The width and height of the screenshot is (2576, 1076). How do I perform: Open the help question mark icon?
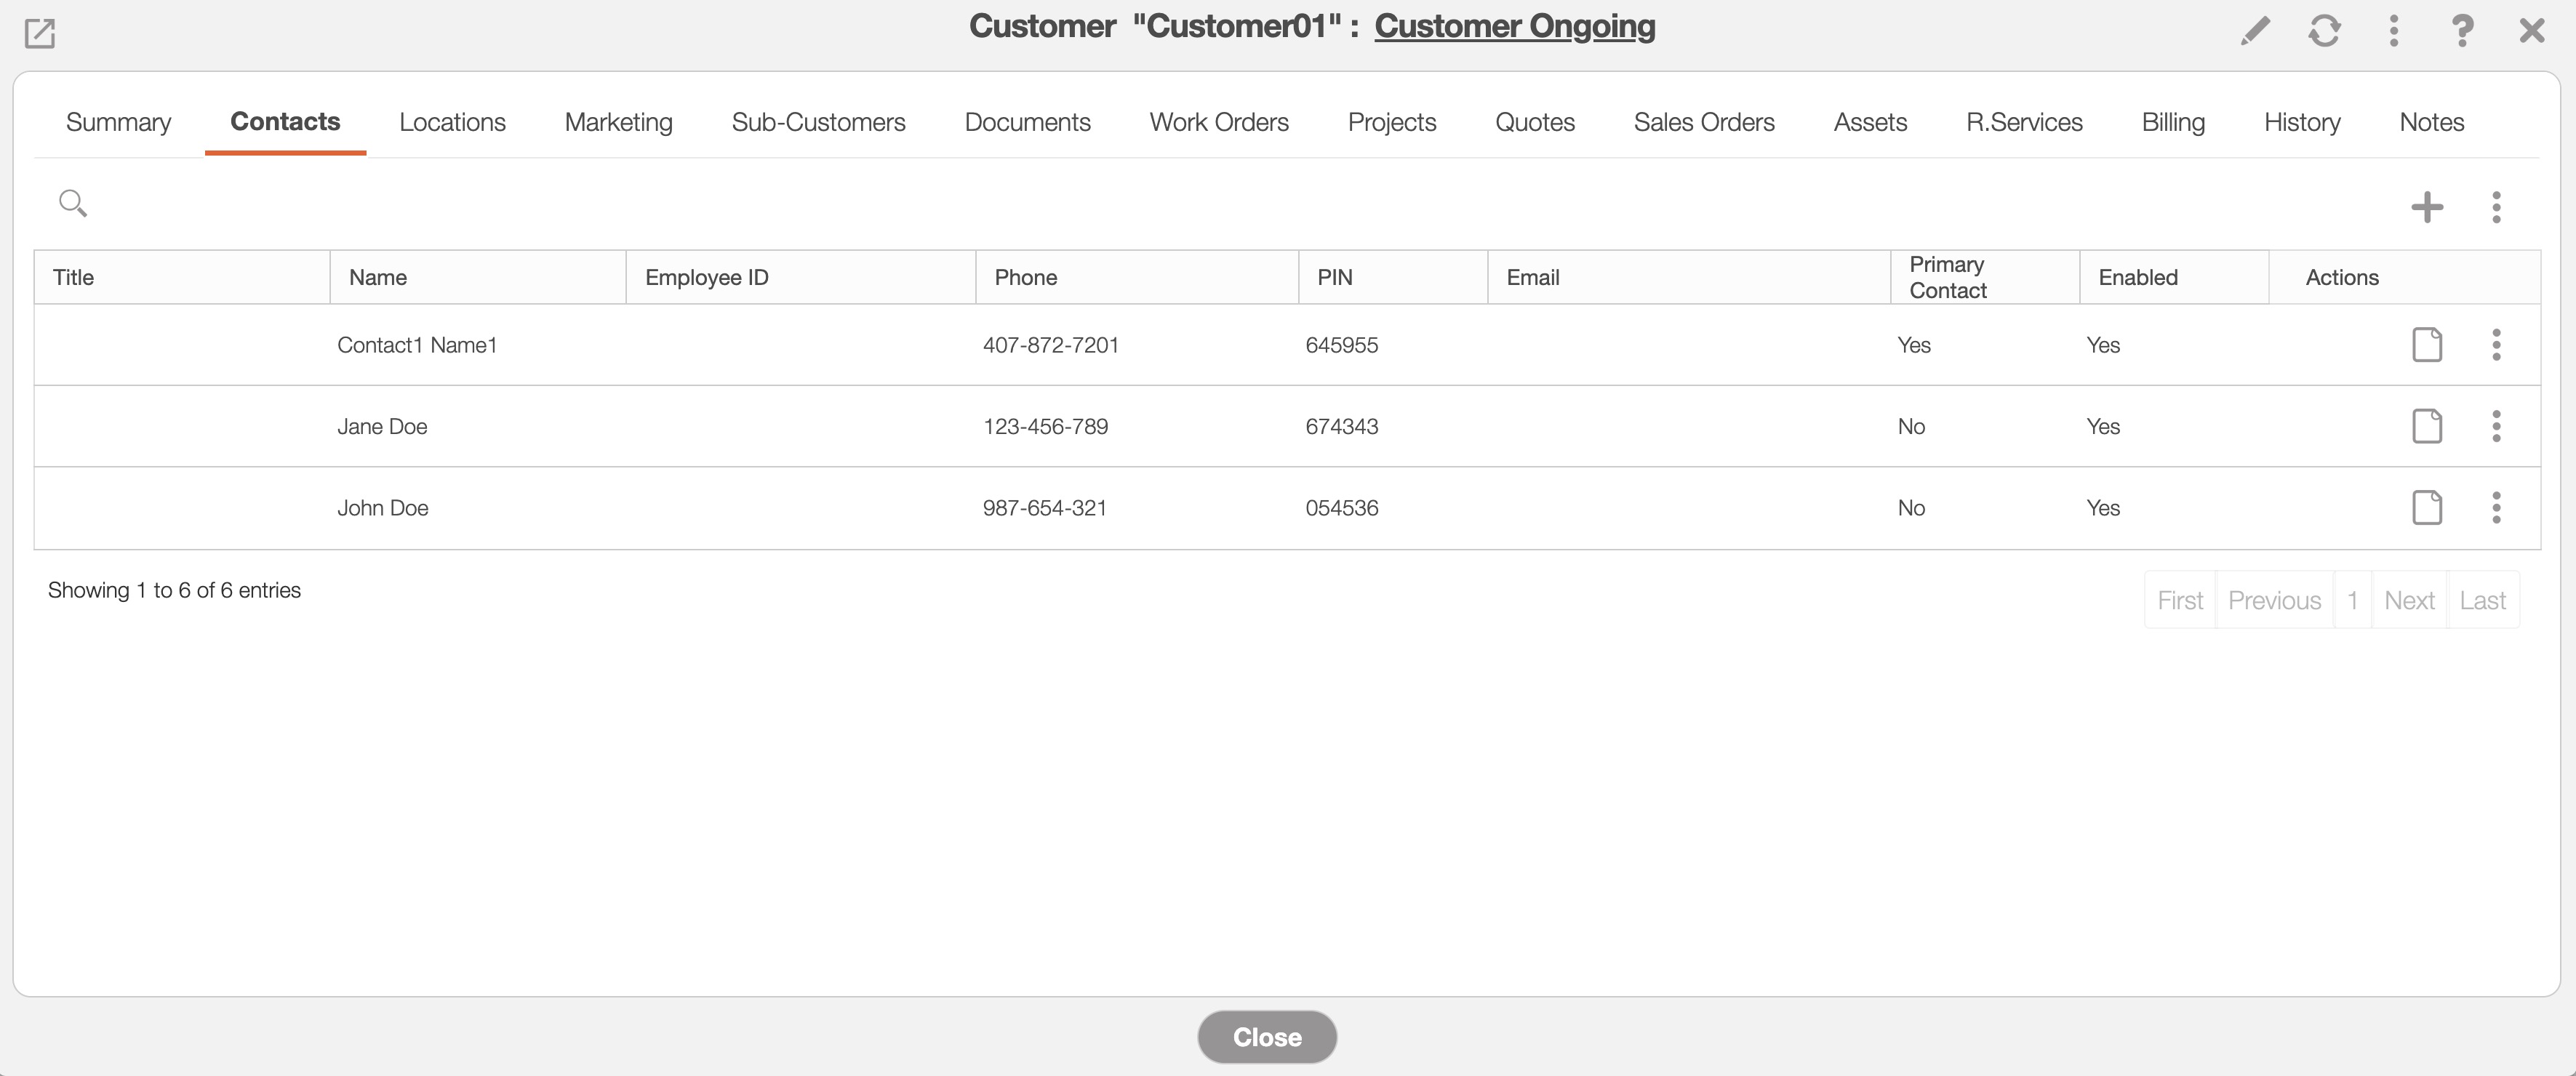coord(2462,31)
